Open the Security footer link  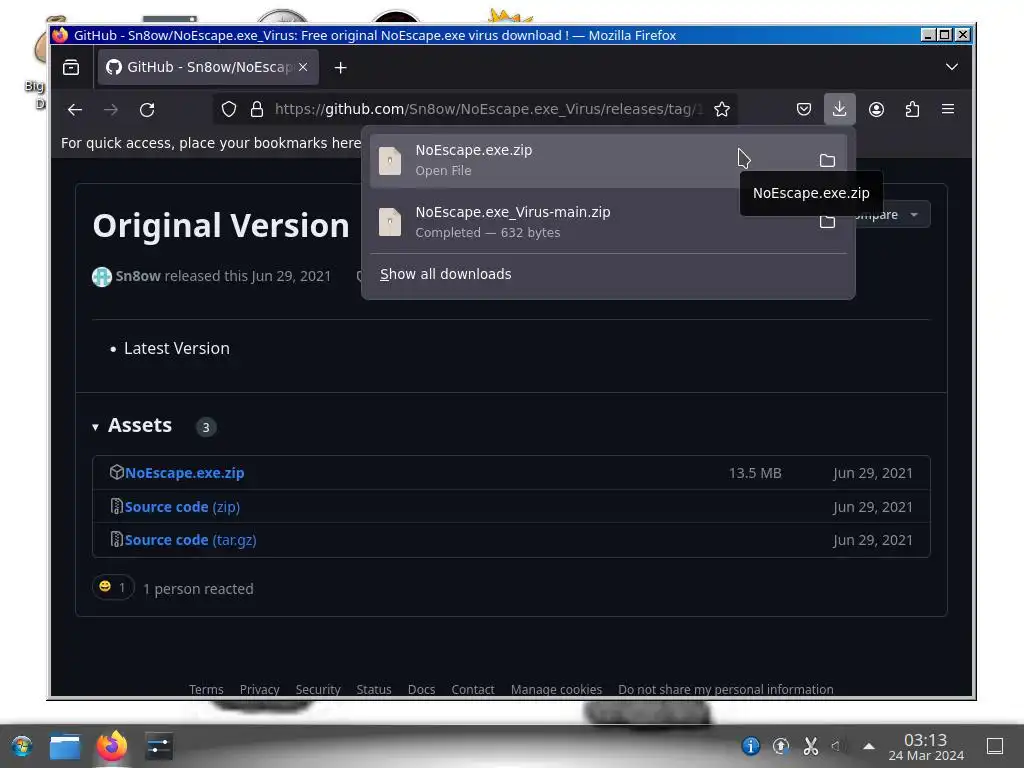coord(318,690)
